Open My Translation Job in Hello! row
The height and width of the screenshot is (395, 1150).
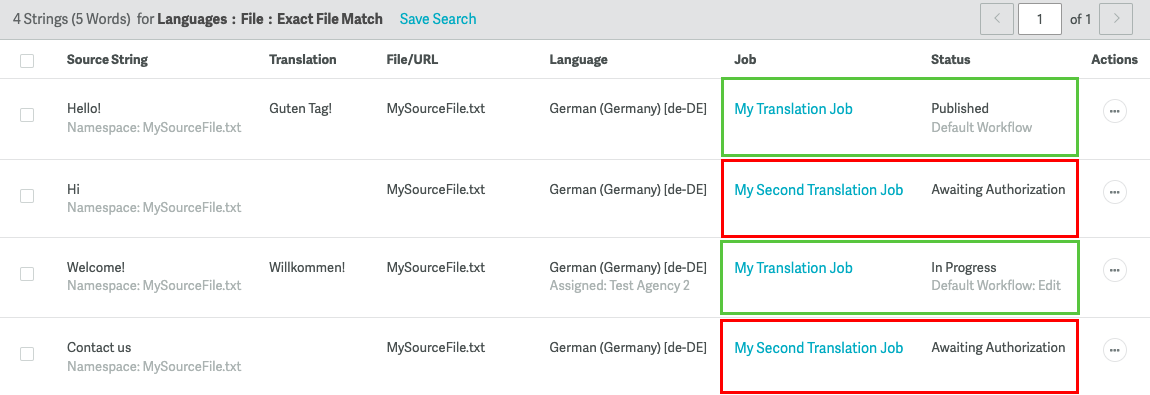coord(794,109)
